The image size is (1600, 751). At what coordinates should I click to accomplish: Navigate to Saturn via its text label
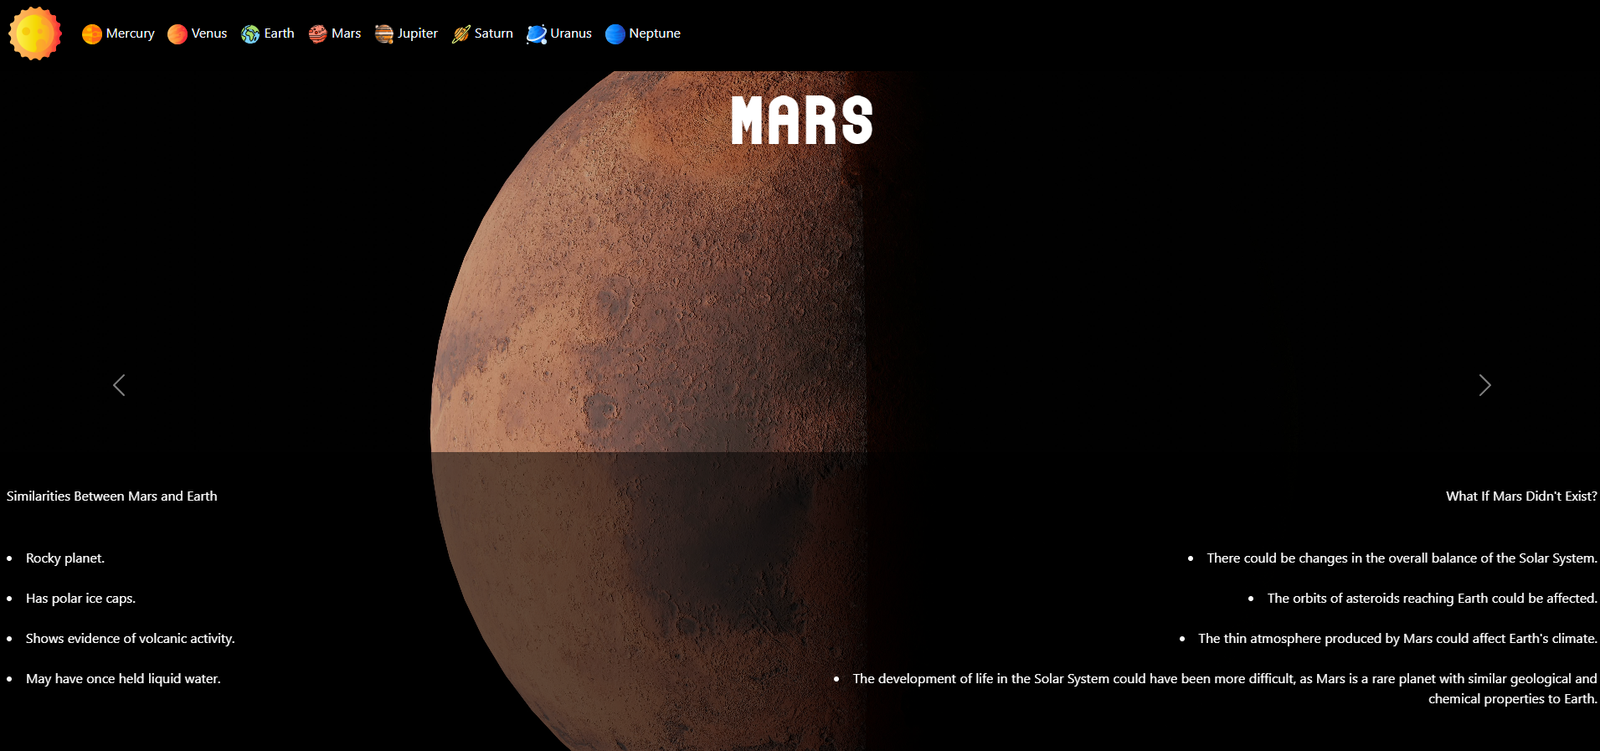click(x=493, y=34)
